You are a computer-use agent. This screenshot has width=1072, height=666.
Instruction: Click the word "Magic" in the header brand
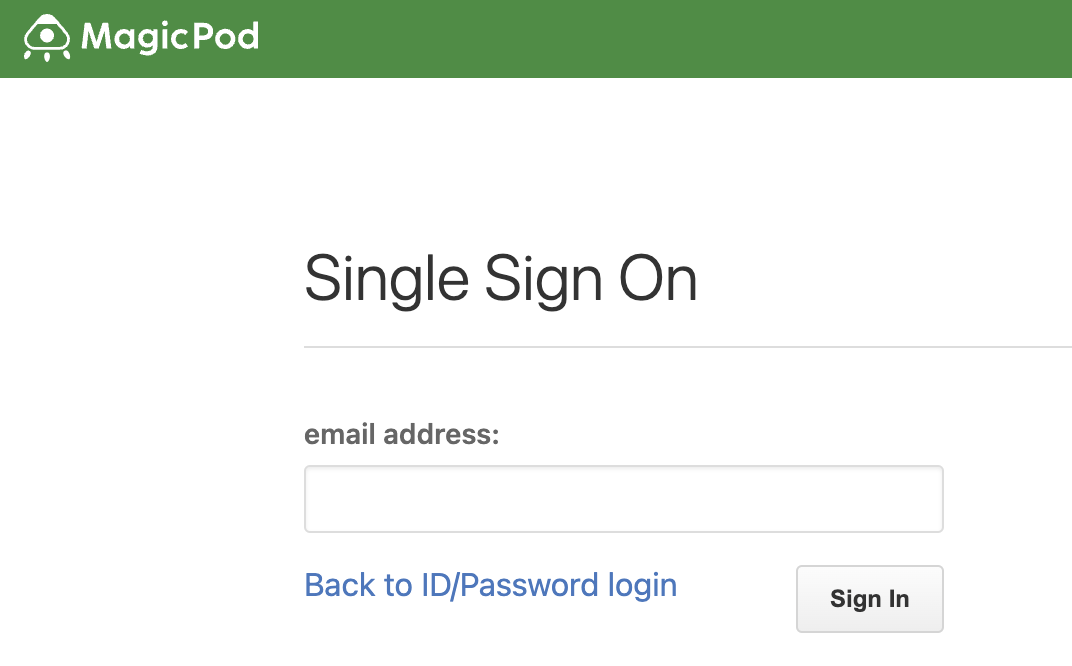[135, 38]
